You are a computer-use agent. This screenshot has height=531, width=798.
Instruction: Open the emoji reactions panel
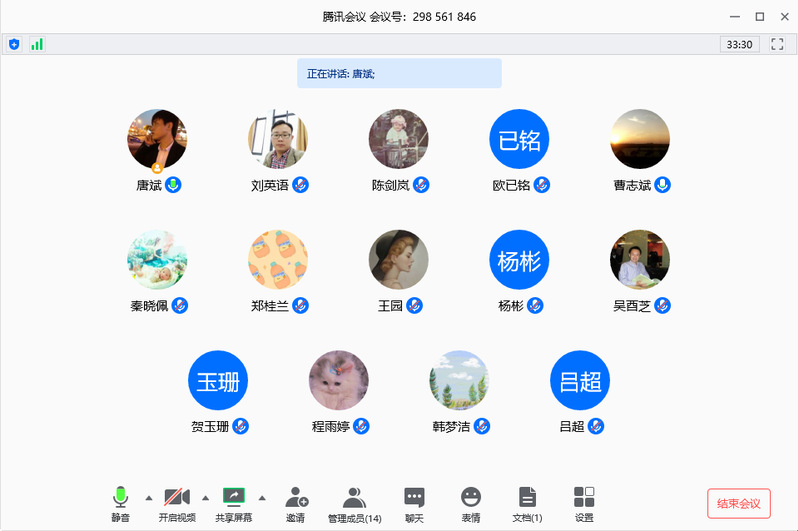470,503
